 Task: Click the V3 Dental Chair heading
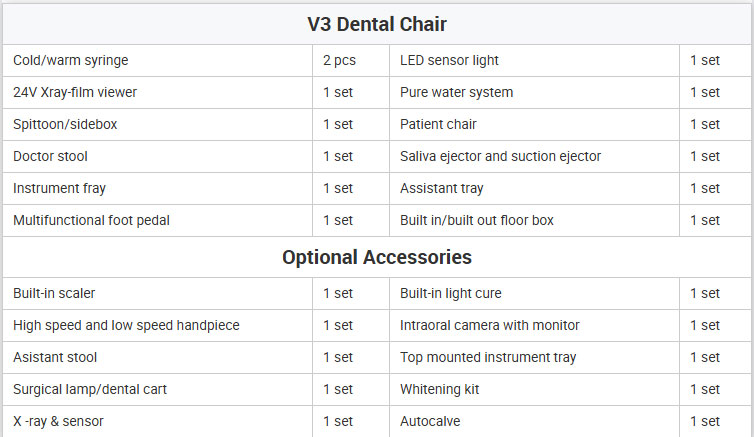[x=377, y=24]
